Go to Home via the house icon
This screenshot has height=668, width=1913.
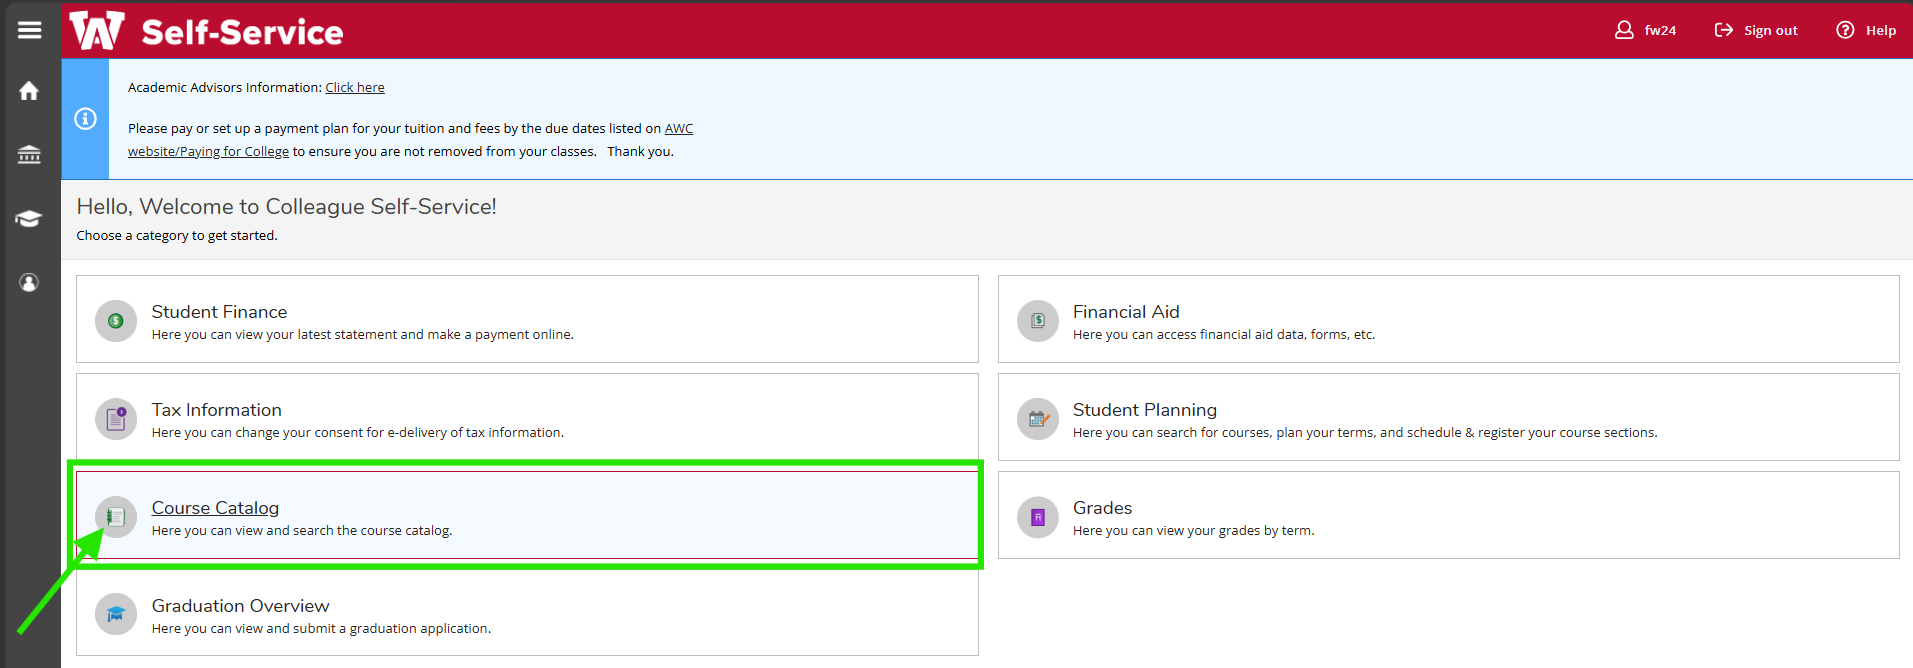tap(29, 91)
